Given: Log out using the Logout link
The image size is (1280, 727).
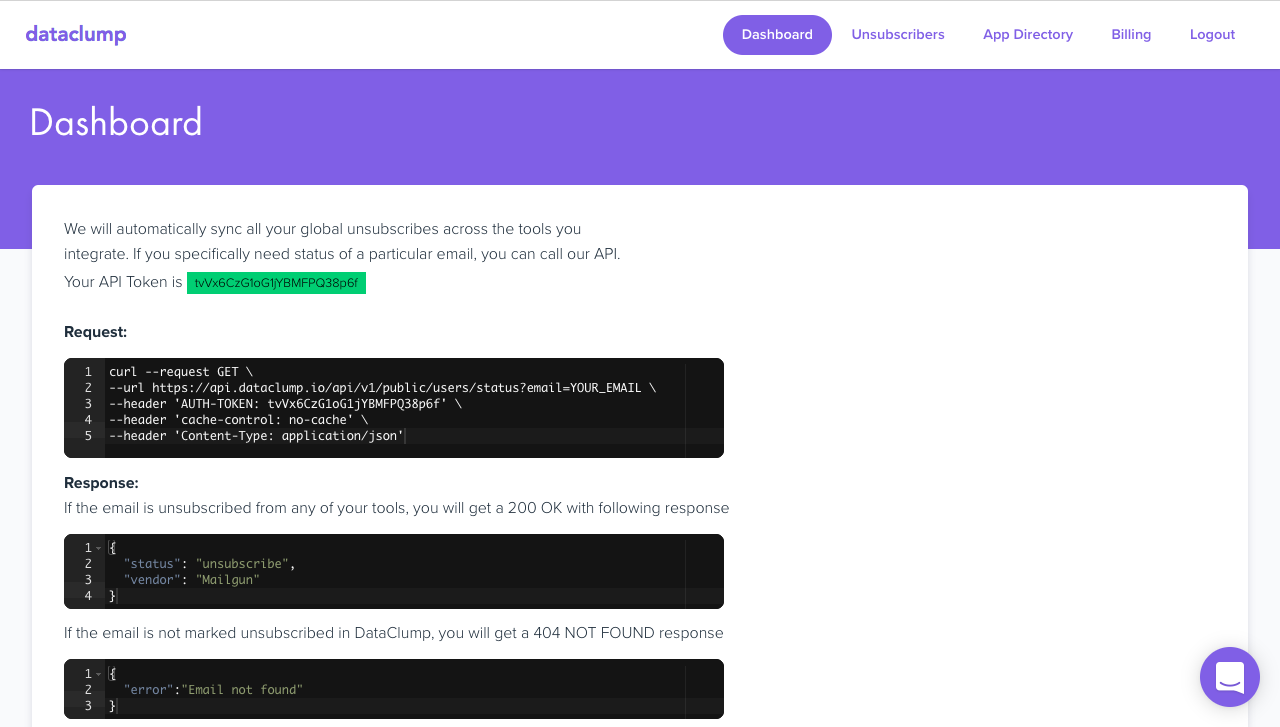Looking at the screenshot, I should pyautogui.click(x=1212, y=35).
